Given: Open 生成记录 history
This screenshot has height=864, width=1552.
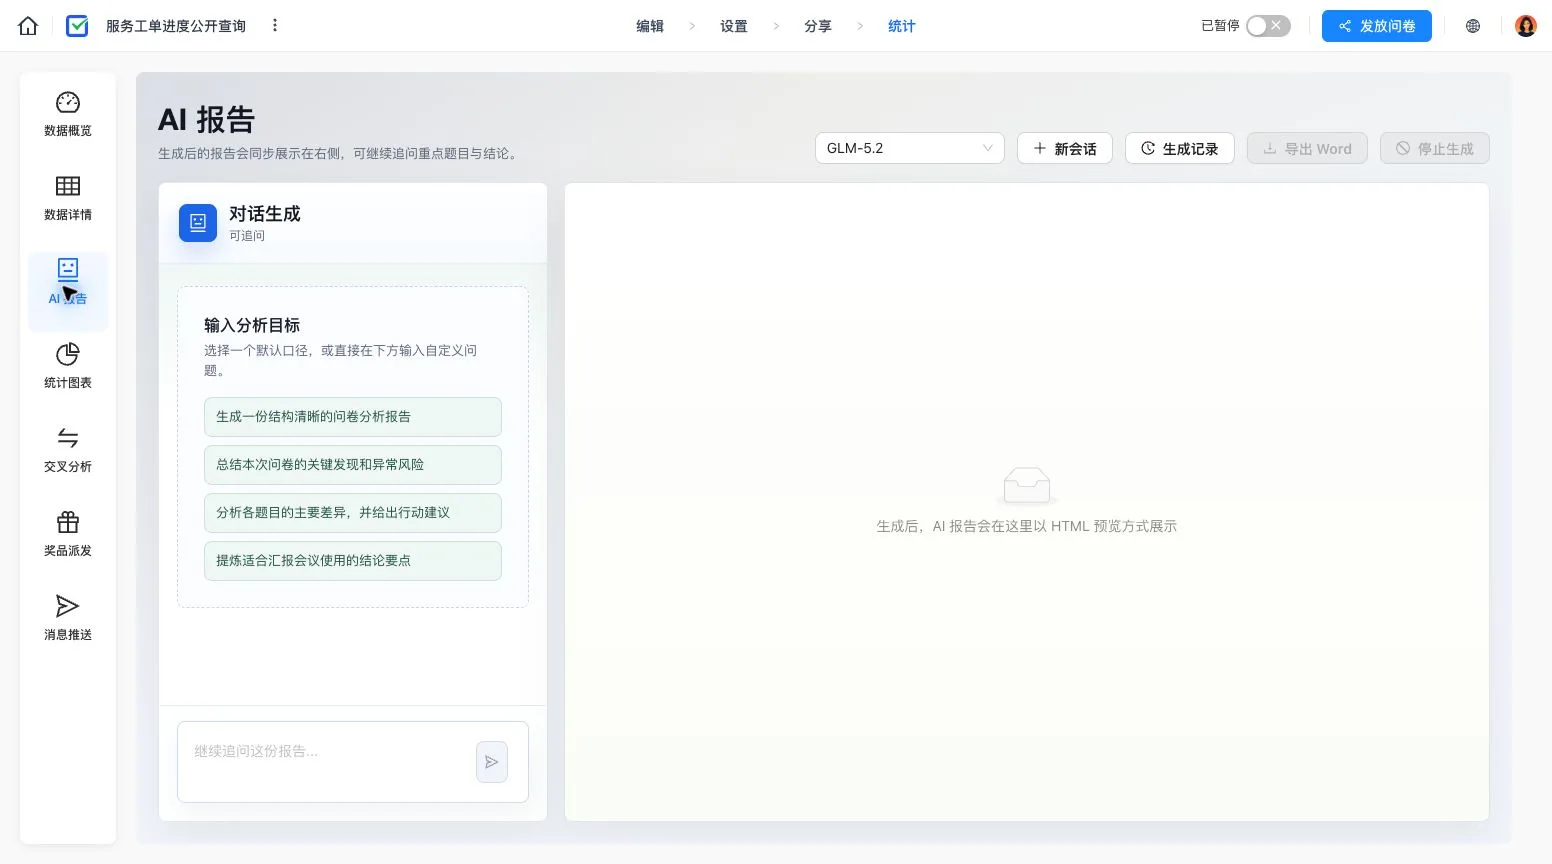Looking at the screenshot, I should click(x=1180, y=148).
